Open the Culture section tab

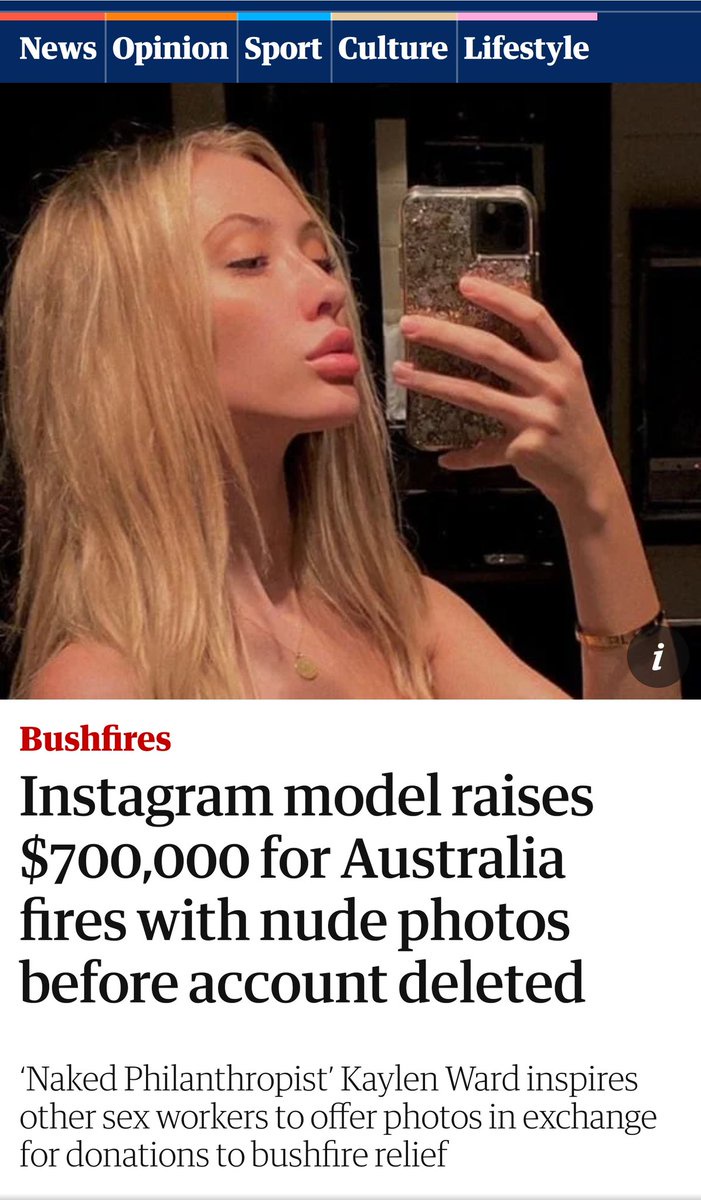[394, 48]
